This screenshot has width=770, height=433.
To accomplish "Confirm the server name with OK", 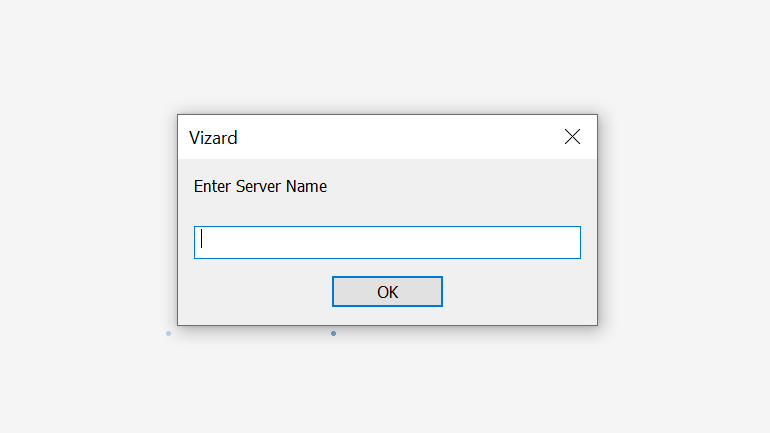I will [387, 292].
